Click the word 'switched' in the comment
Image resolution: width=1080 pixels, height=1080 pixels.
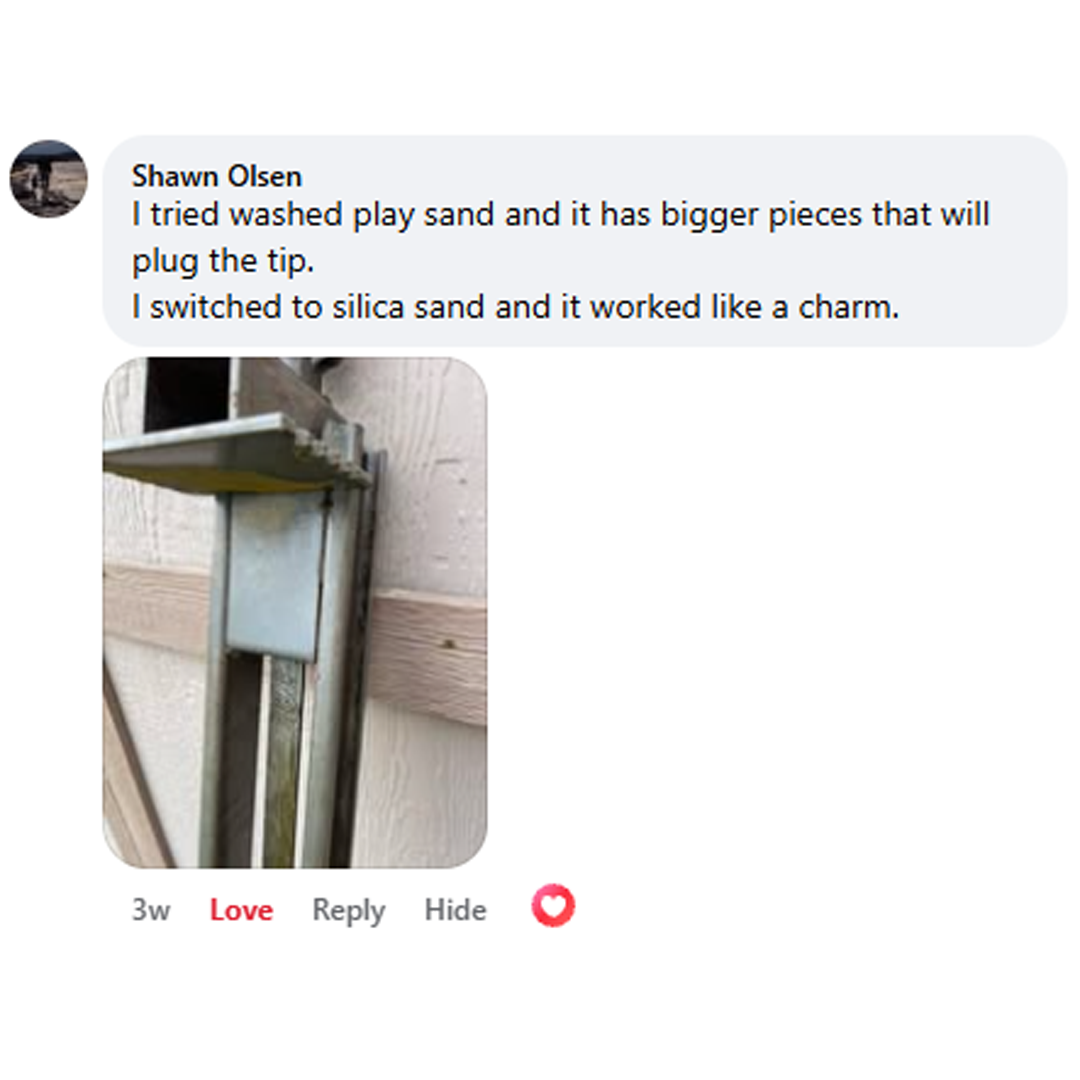click(216, 307)
